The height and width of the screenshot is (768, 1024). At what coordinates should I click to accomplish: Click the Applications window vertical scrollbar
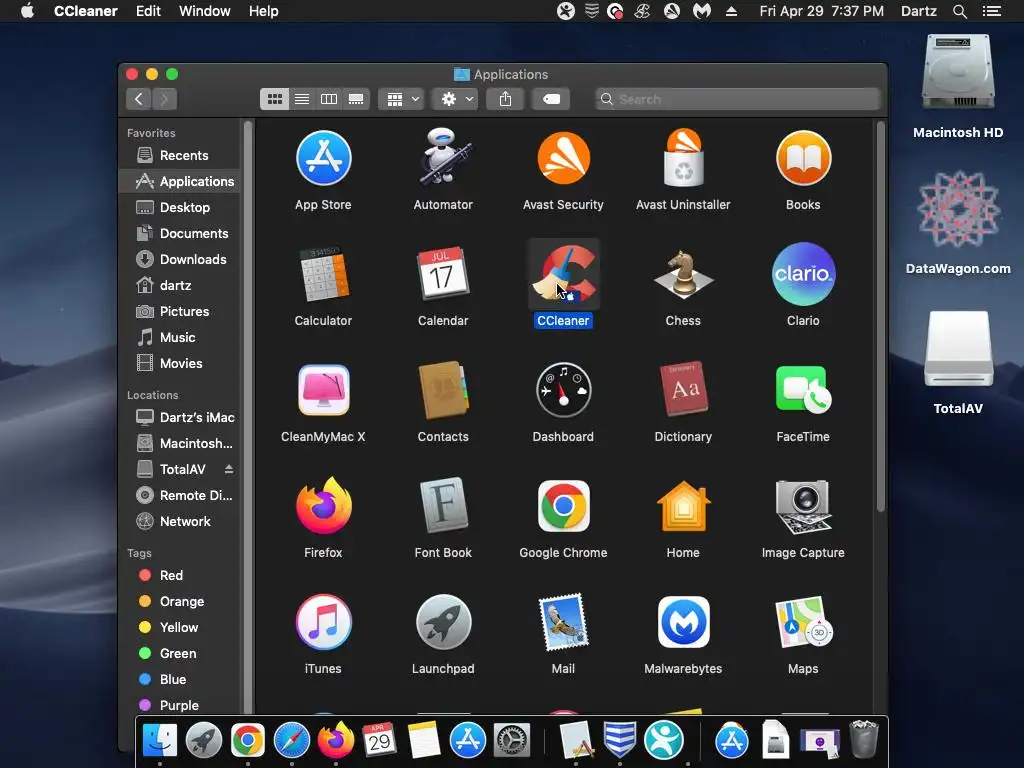tap(880, 317)
